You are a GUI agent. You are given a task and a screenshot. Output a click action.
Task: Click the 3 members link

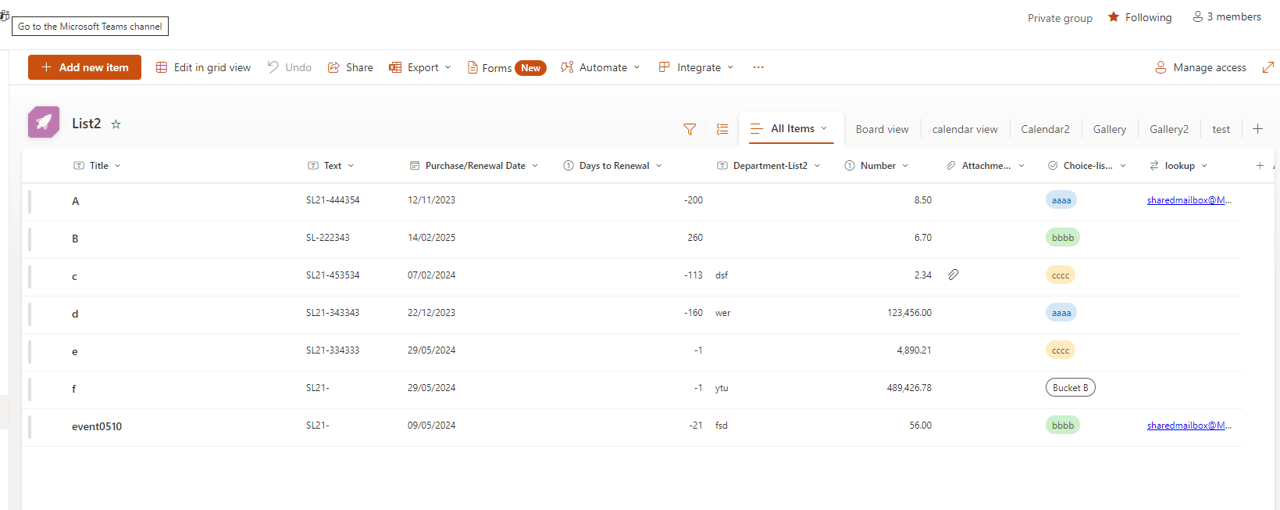coord(1226,17)
